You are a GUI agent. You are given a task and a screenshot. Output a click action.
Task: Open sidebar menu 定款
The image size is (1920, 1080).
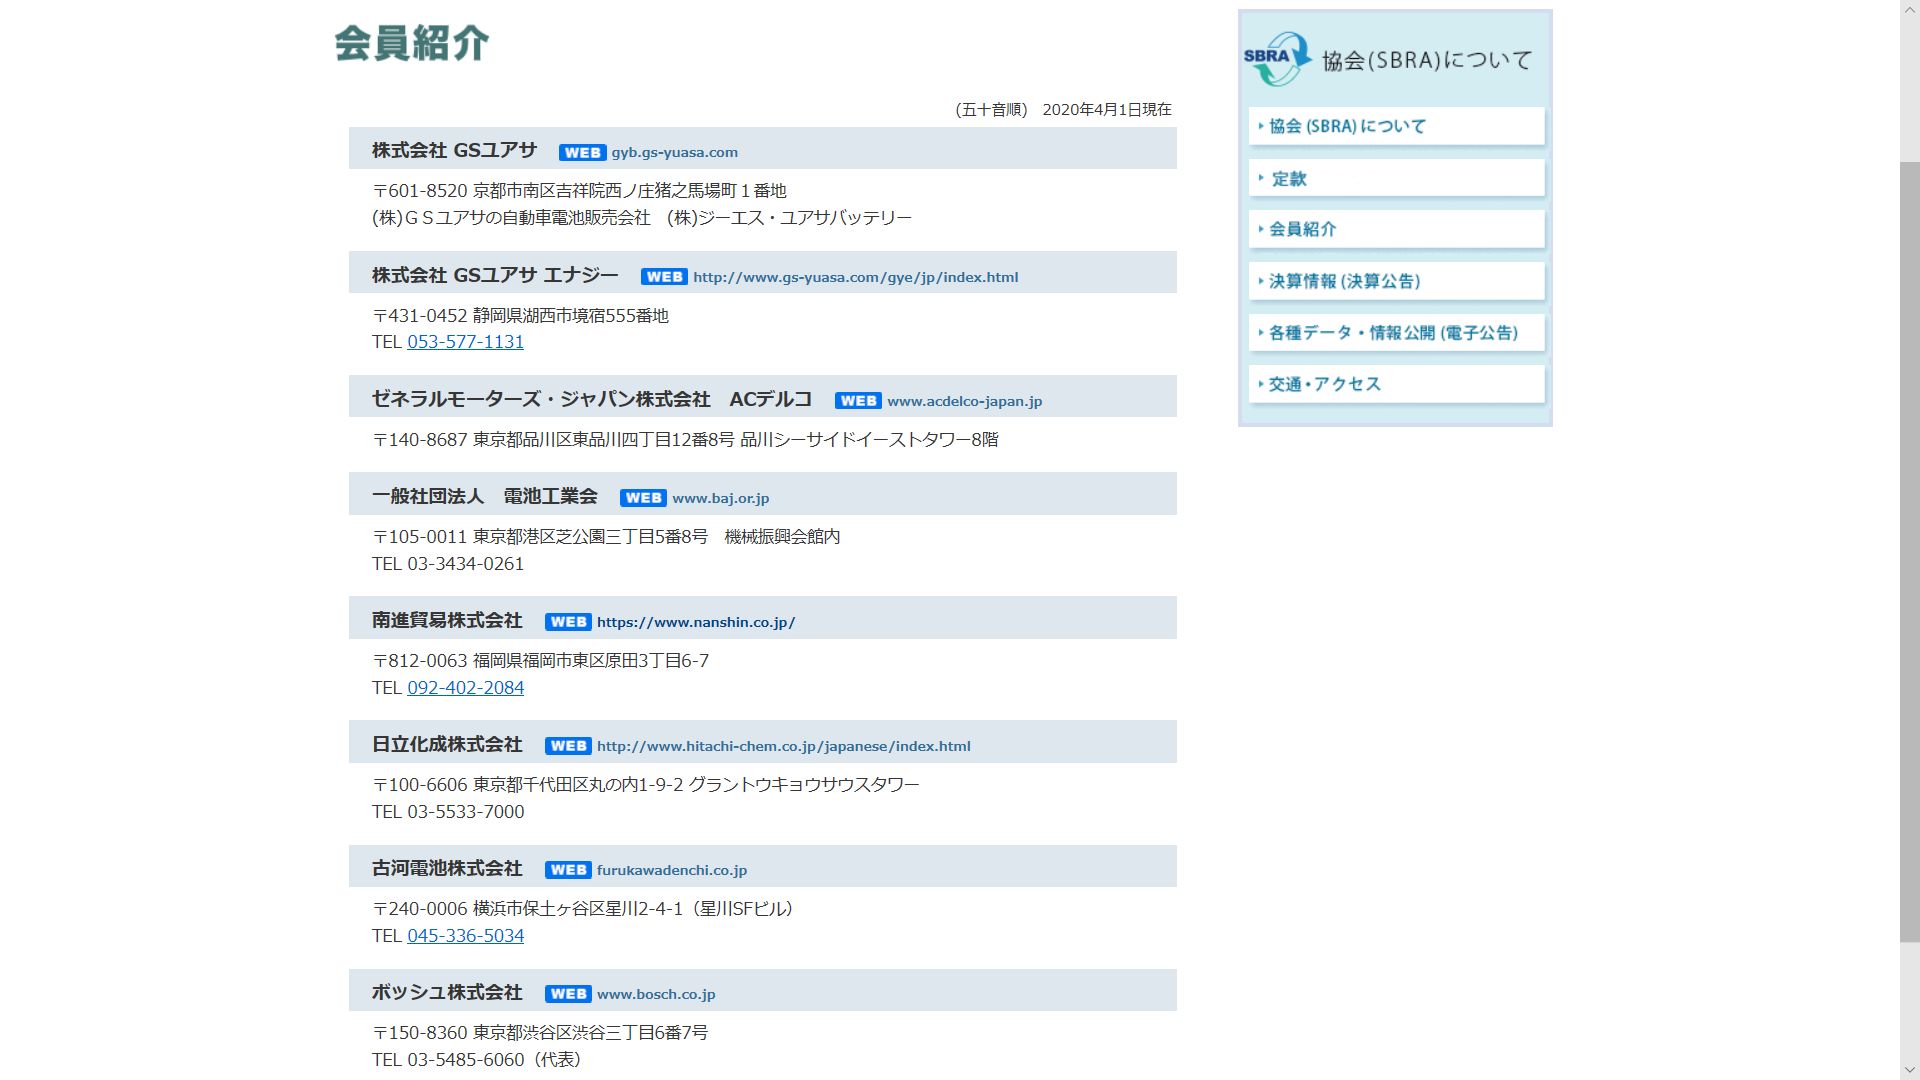[1397, 179]
